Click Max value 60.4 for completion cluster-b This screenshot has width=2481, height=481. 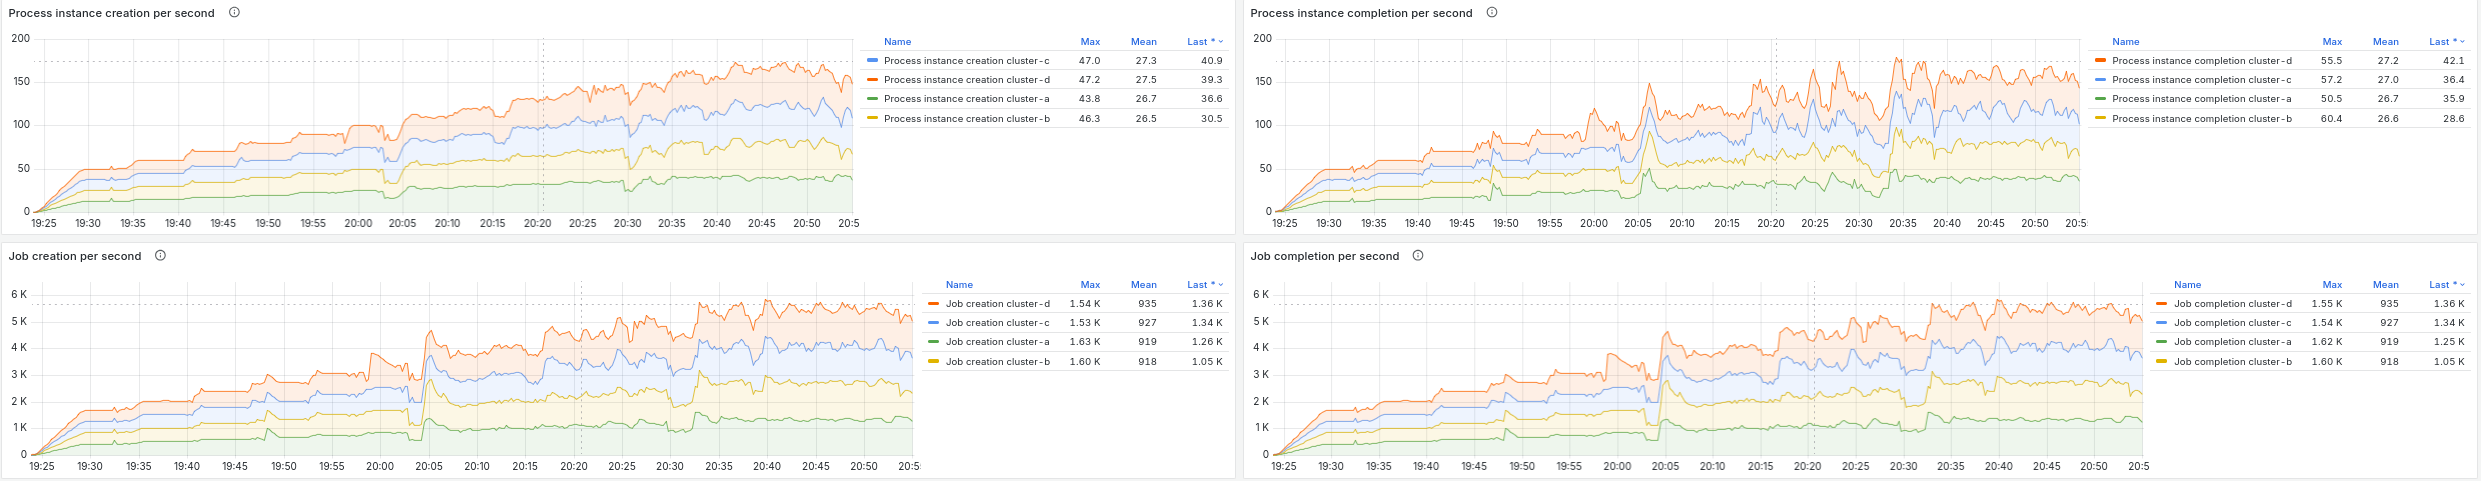pyautogui.click(x=2331, y=118)
